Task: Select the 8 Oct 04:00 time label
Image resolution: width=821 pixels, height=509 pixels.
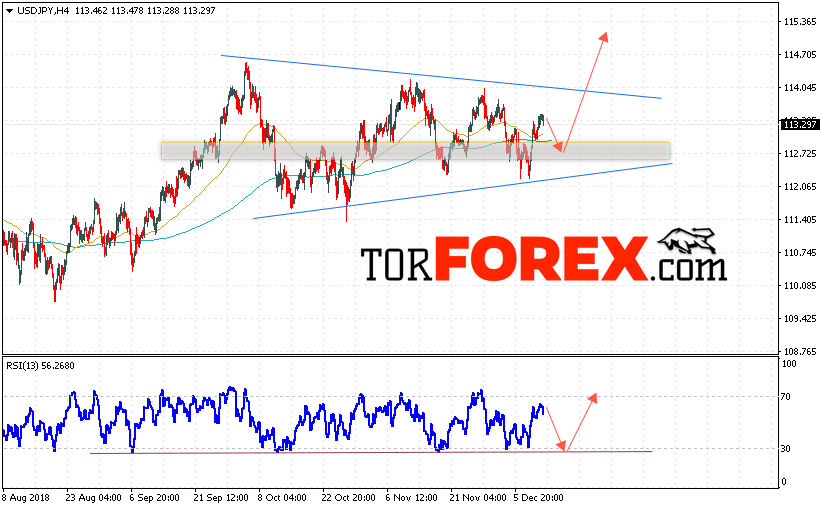Action: pyautogui.click(x=282, y=497)
